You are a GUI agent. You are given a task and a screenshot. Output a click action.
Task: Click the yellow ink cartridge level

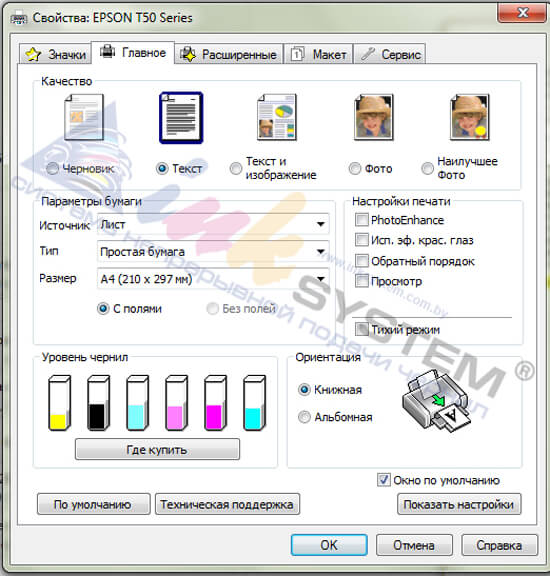coord(59,403)
